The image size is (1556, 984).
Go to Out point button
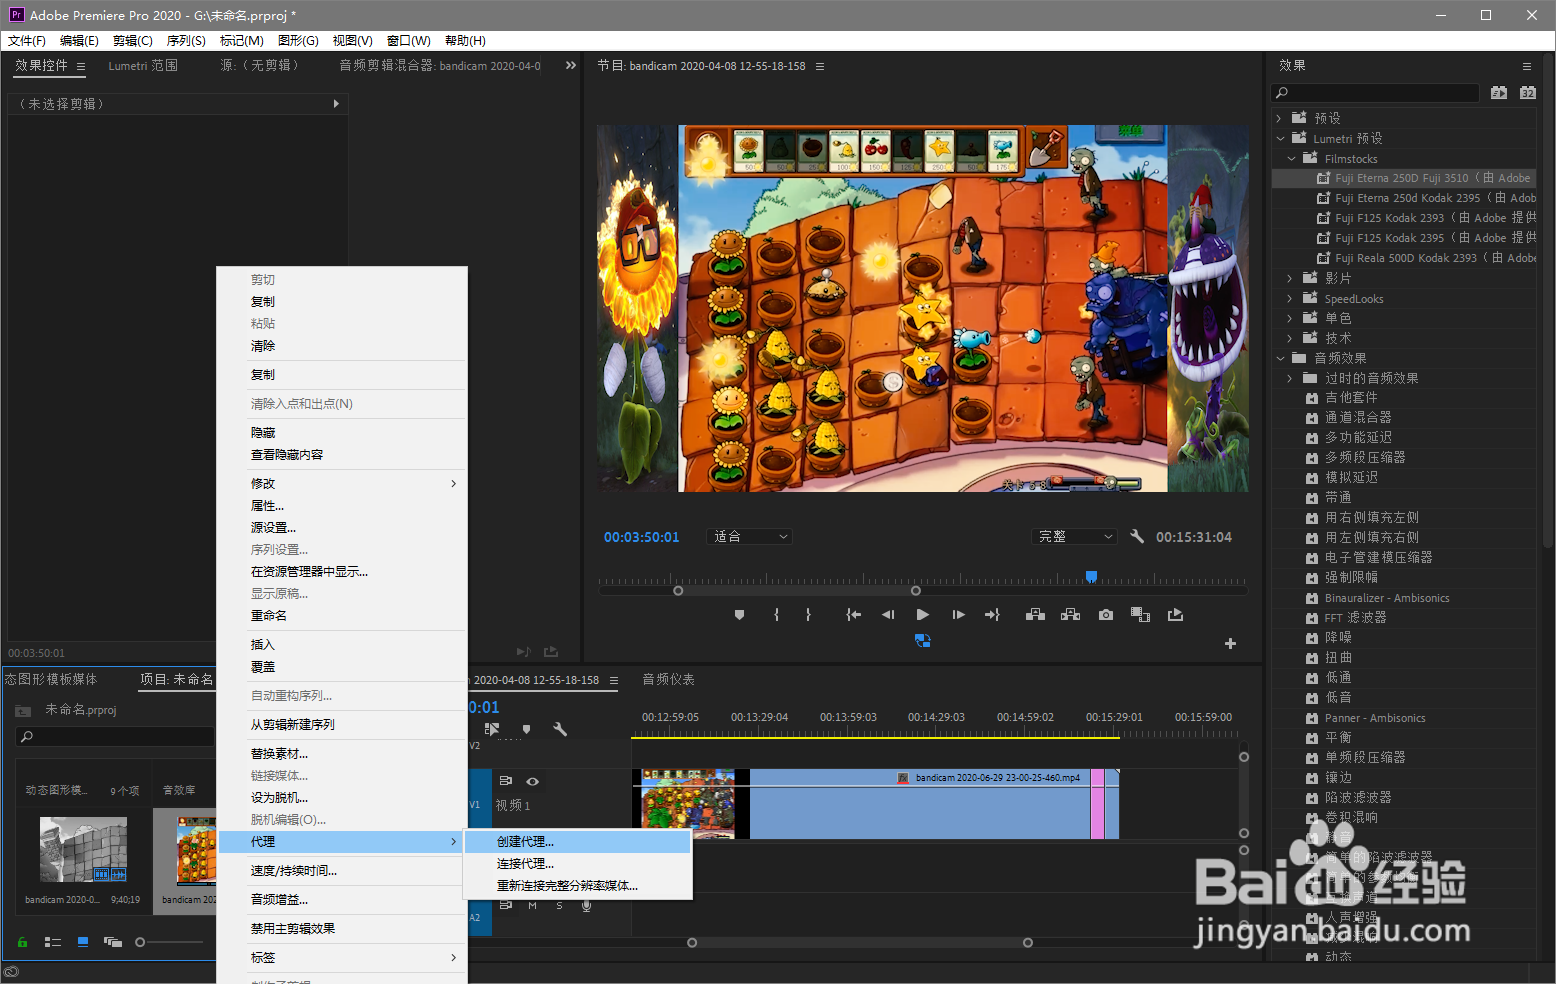pos(992,615)
